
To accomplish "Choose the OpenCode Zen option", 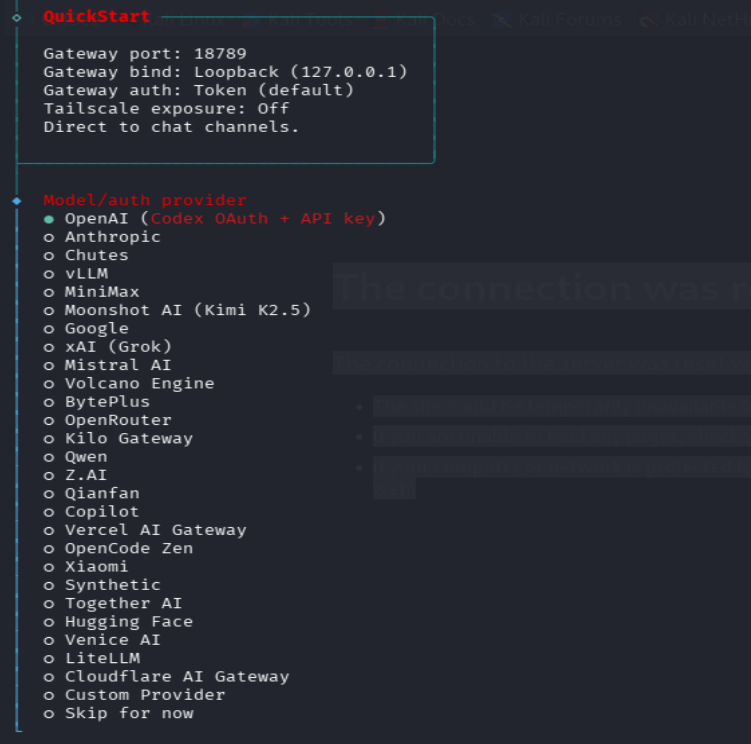I will (x=118, y=549).
